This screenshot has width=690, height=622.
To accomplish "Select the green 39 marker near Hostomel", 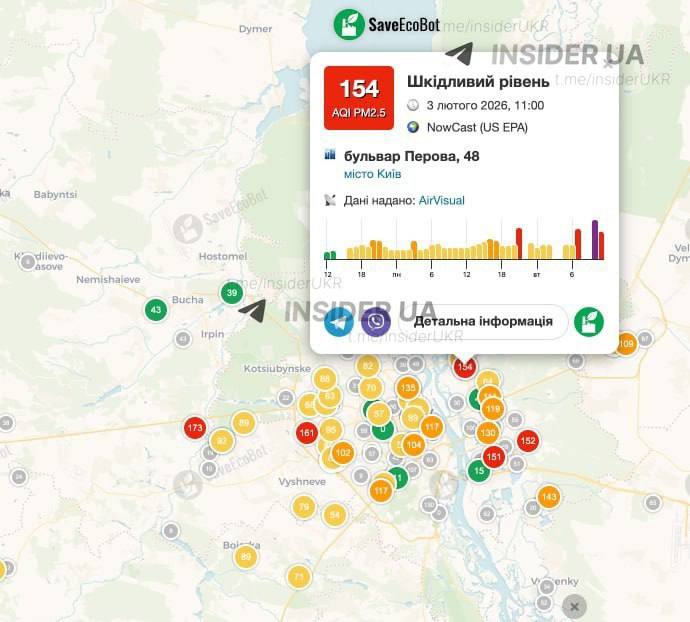I will (x=232, y=293).
